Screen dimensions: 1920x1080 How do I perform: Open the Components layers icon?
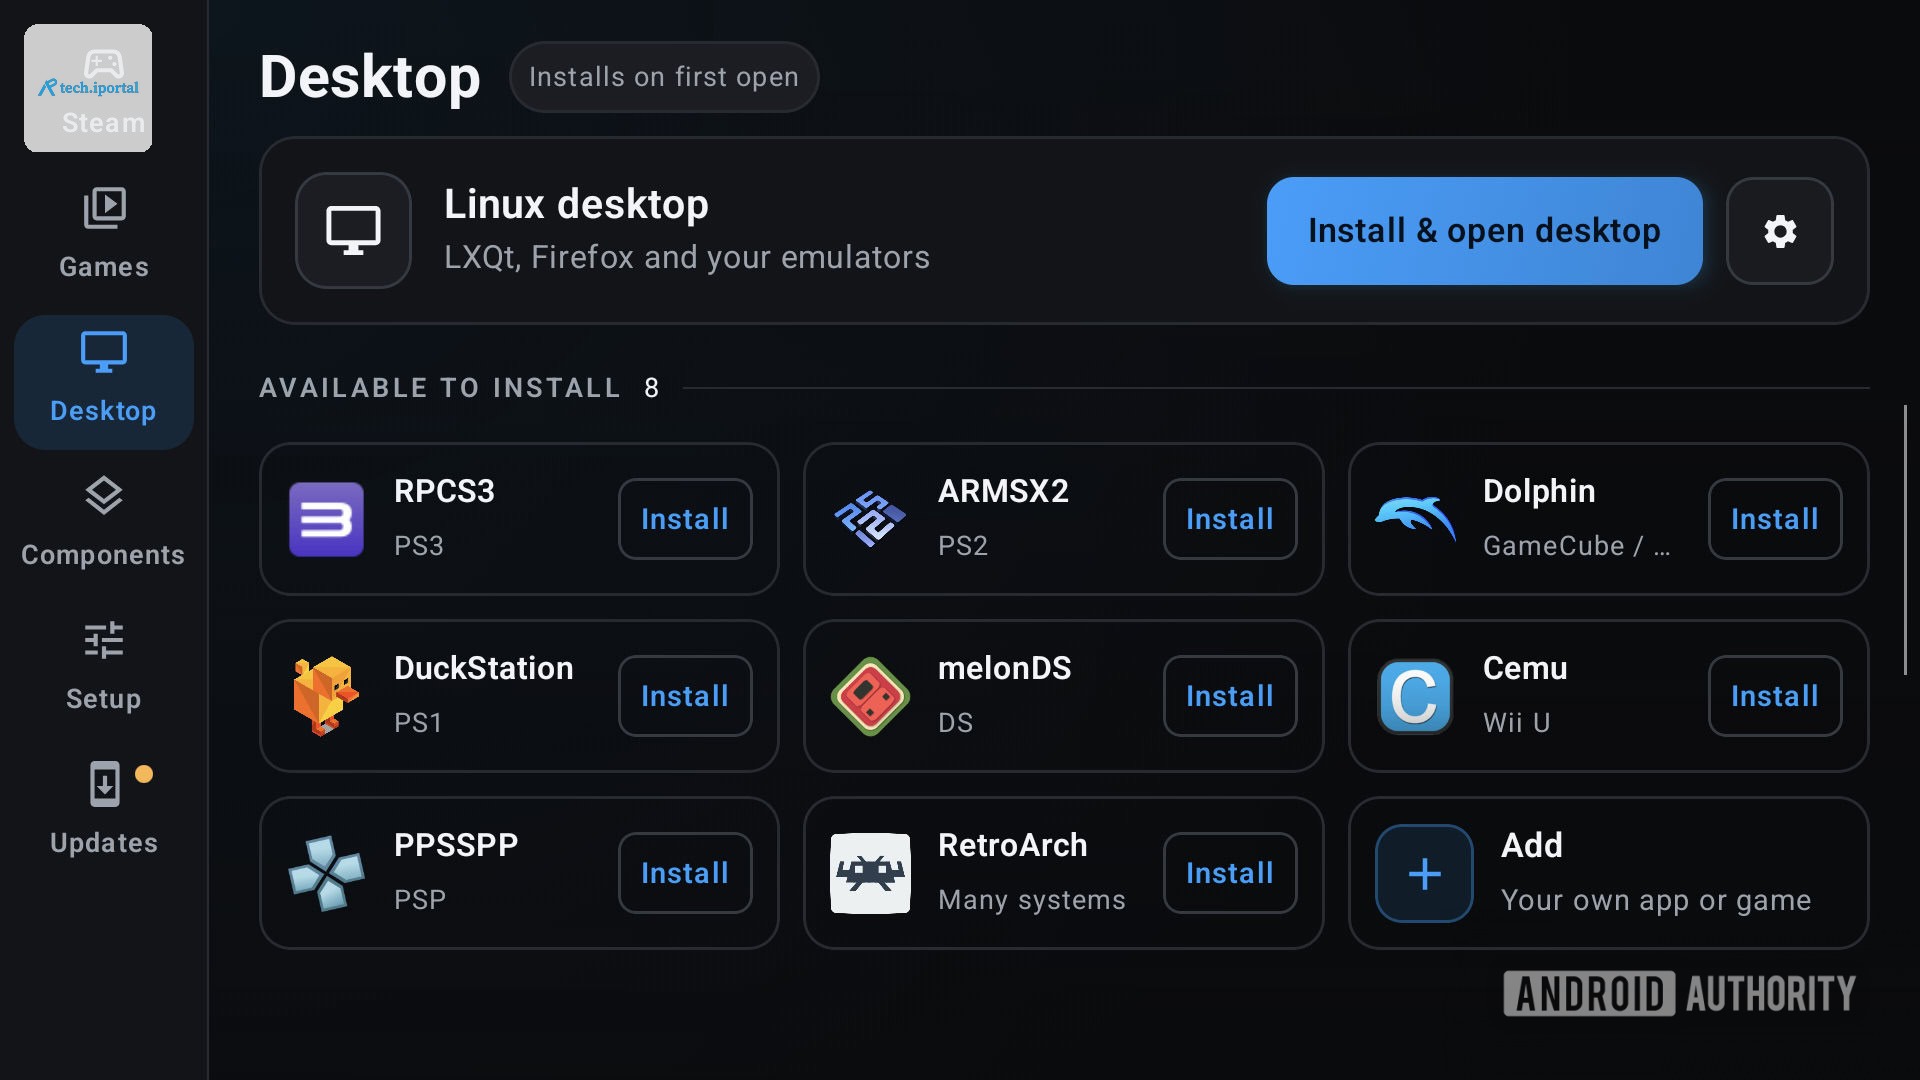pos(104,496)
